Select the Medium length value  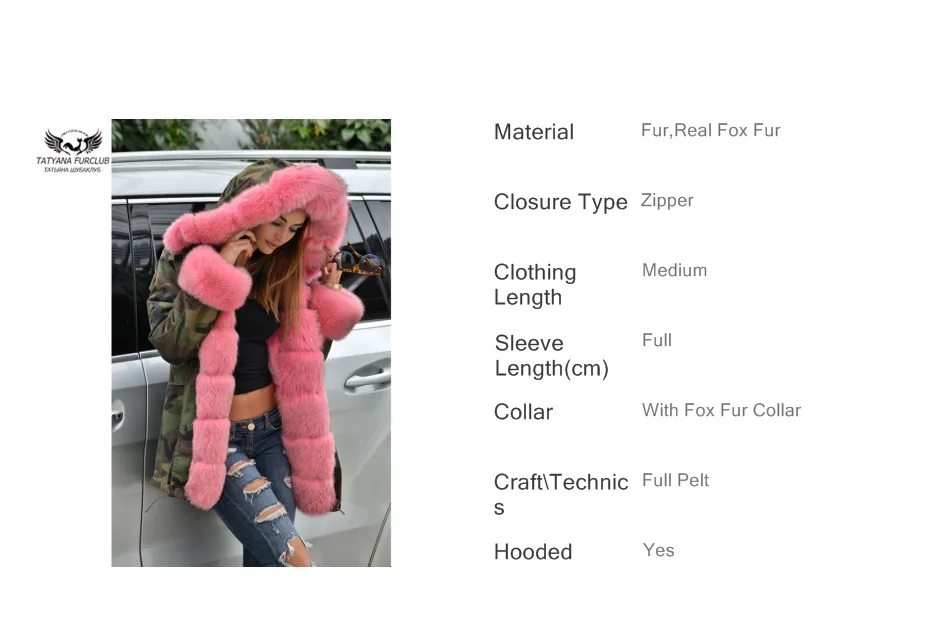[x=674, y=270]
